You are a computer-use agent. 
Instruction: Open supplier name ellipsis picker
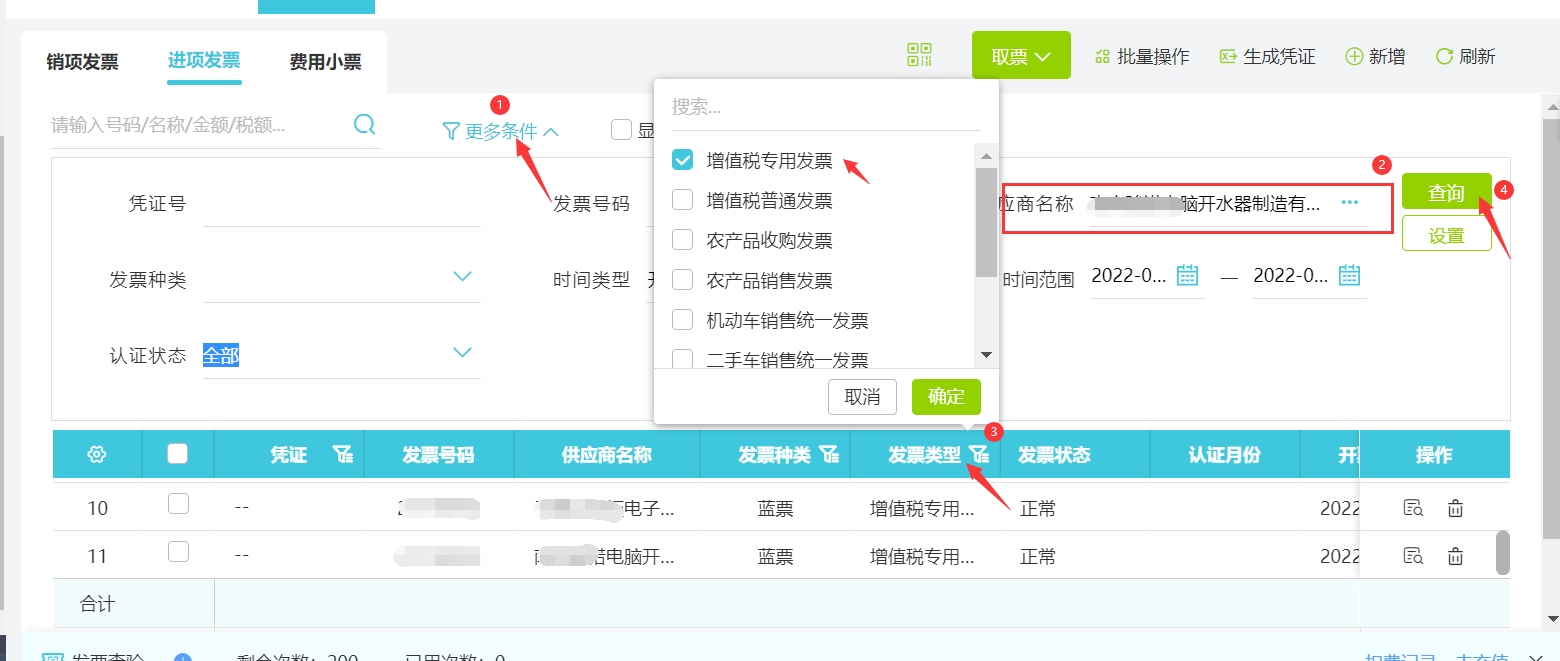click(1350, 202)
